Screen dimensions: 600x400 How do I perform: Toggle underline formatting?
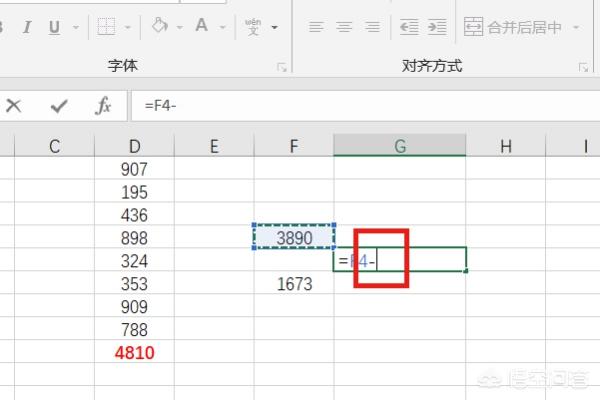[54, 27]
